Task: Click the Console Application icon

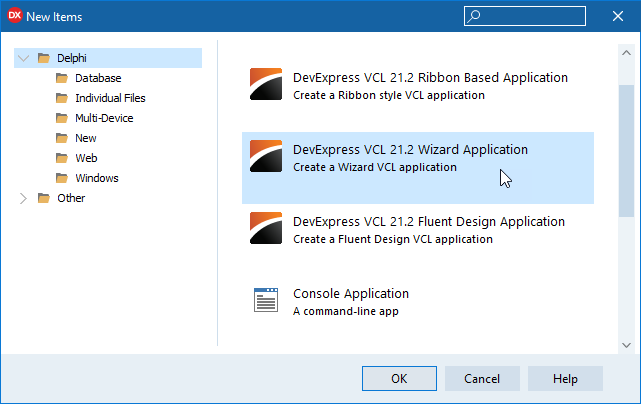Action: [266, 300]
